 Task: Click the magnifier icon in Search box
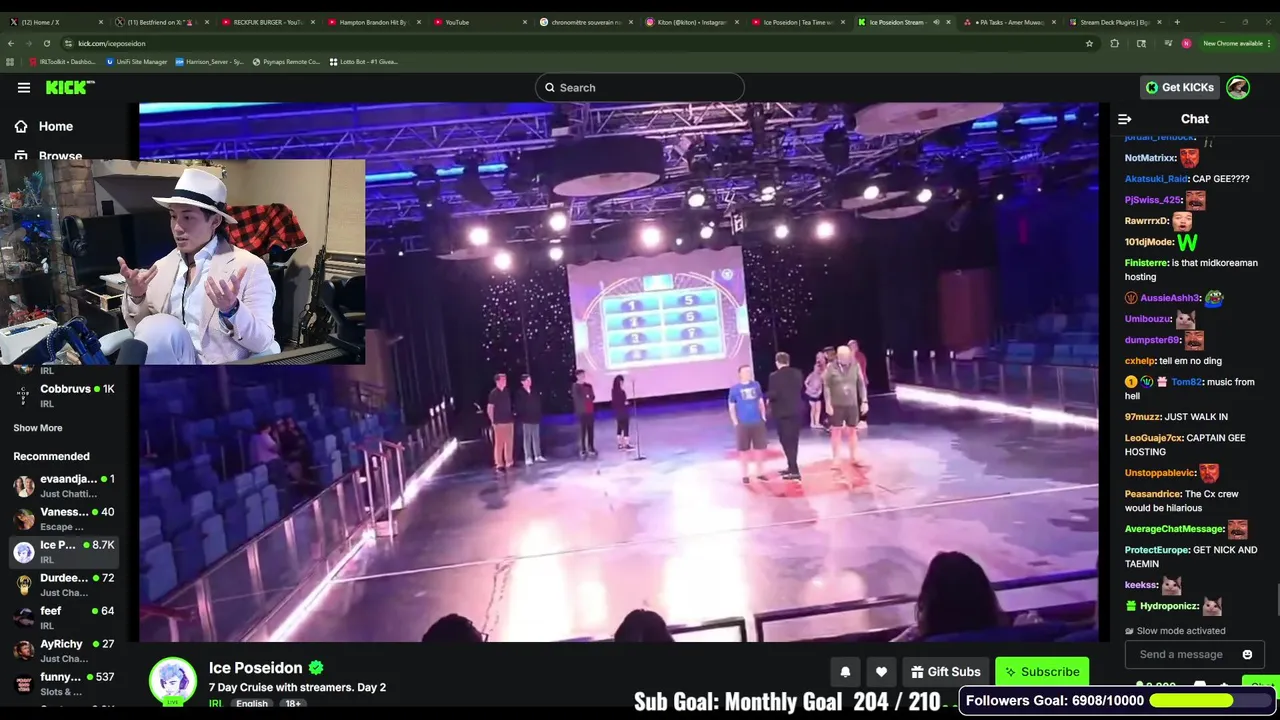[x=550, y=87]
